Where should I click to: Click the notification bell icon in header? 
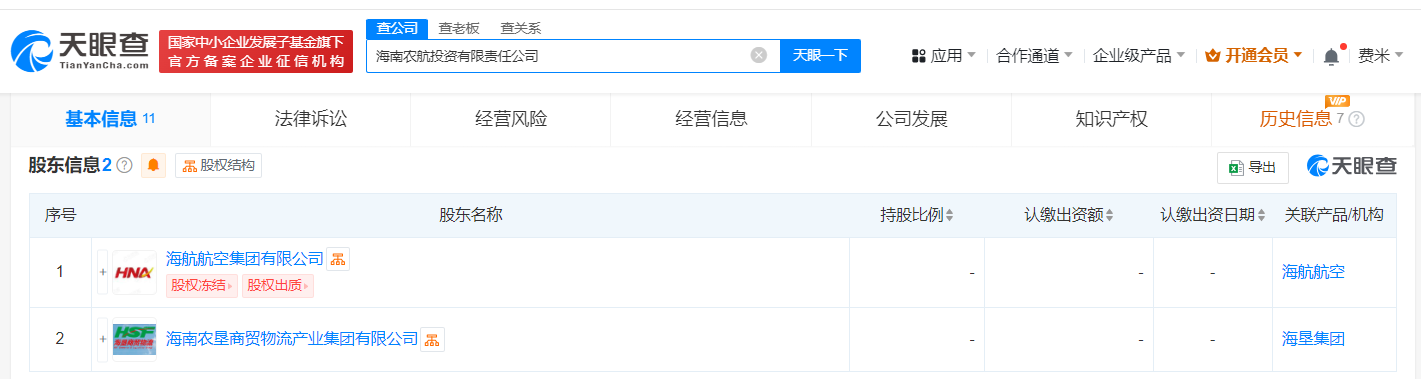point(1331,56)
